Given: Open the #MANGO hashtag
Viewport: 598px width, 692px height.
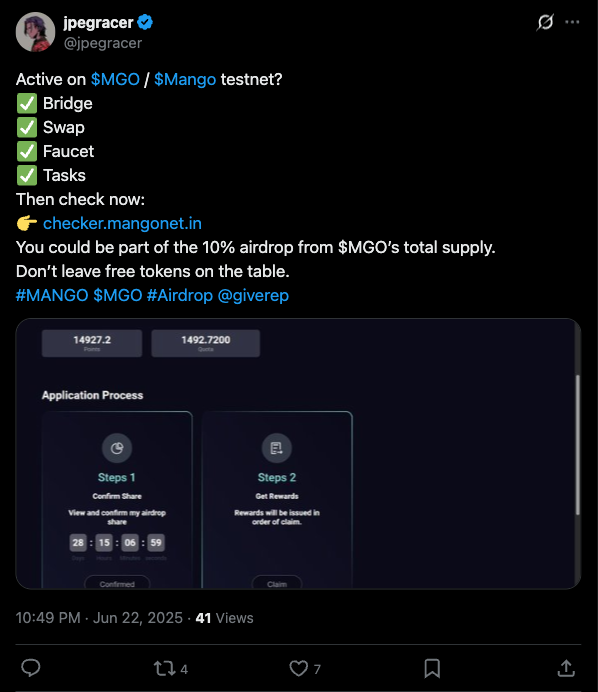Looking at the screenshot, I should pos(52,295).
